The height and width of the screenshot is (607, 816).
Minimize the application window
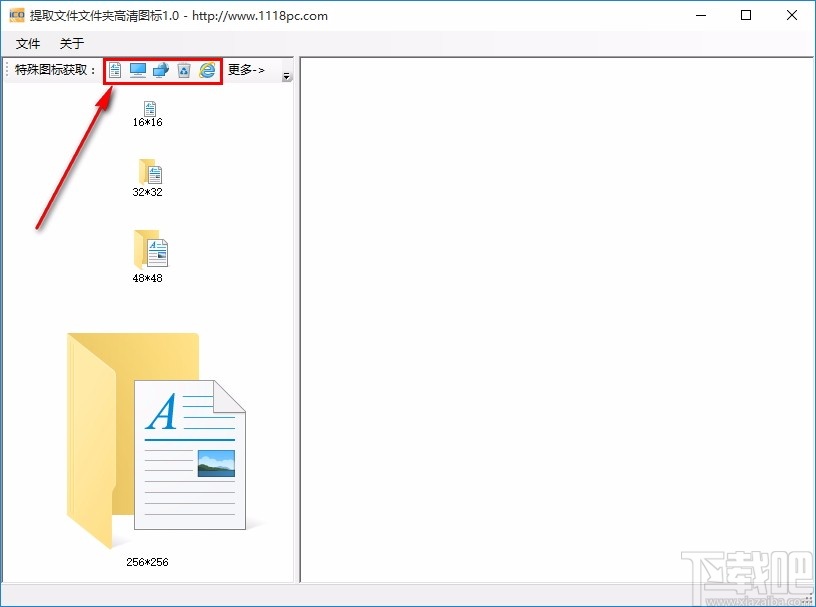[x=701, y=16]
